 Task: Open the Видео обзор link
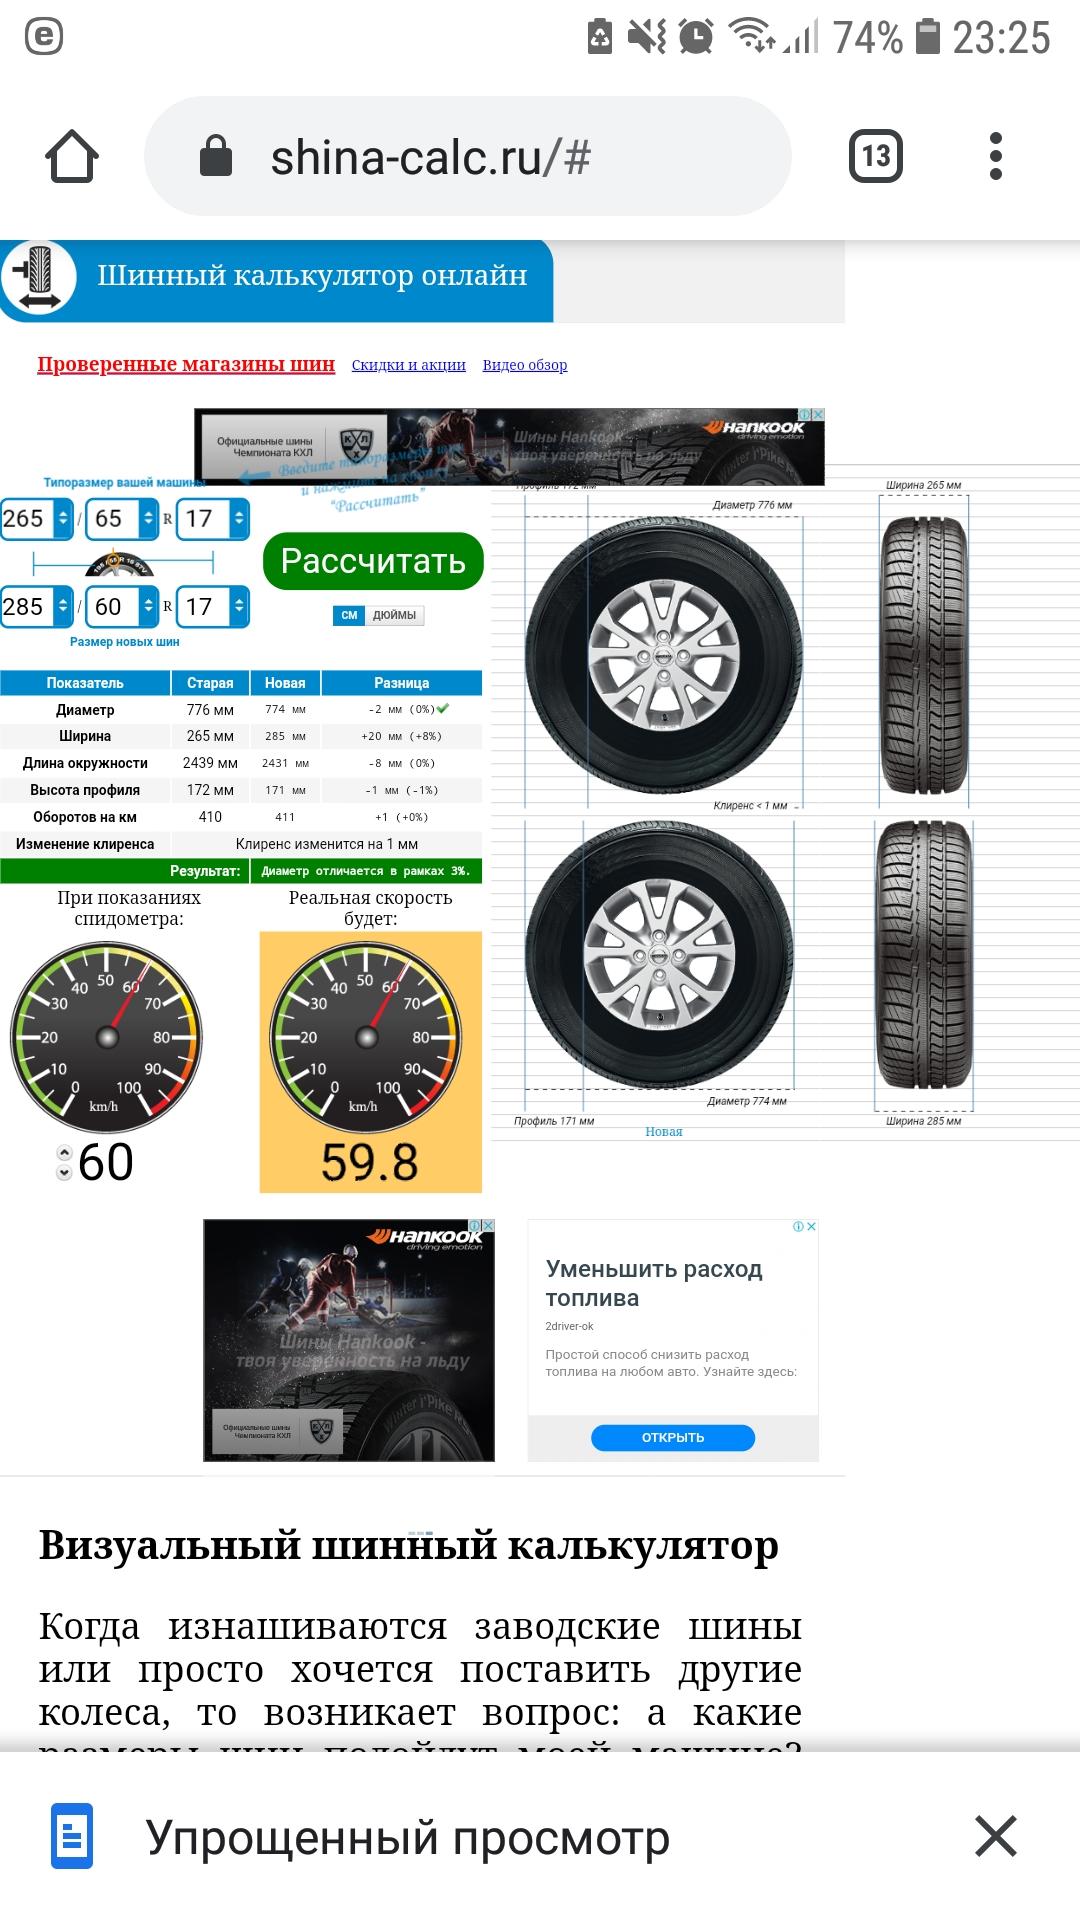point(525,365)
